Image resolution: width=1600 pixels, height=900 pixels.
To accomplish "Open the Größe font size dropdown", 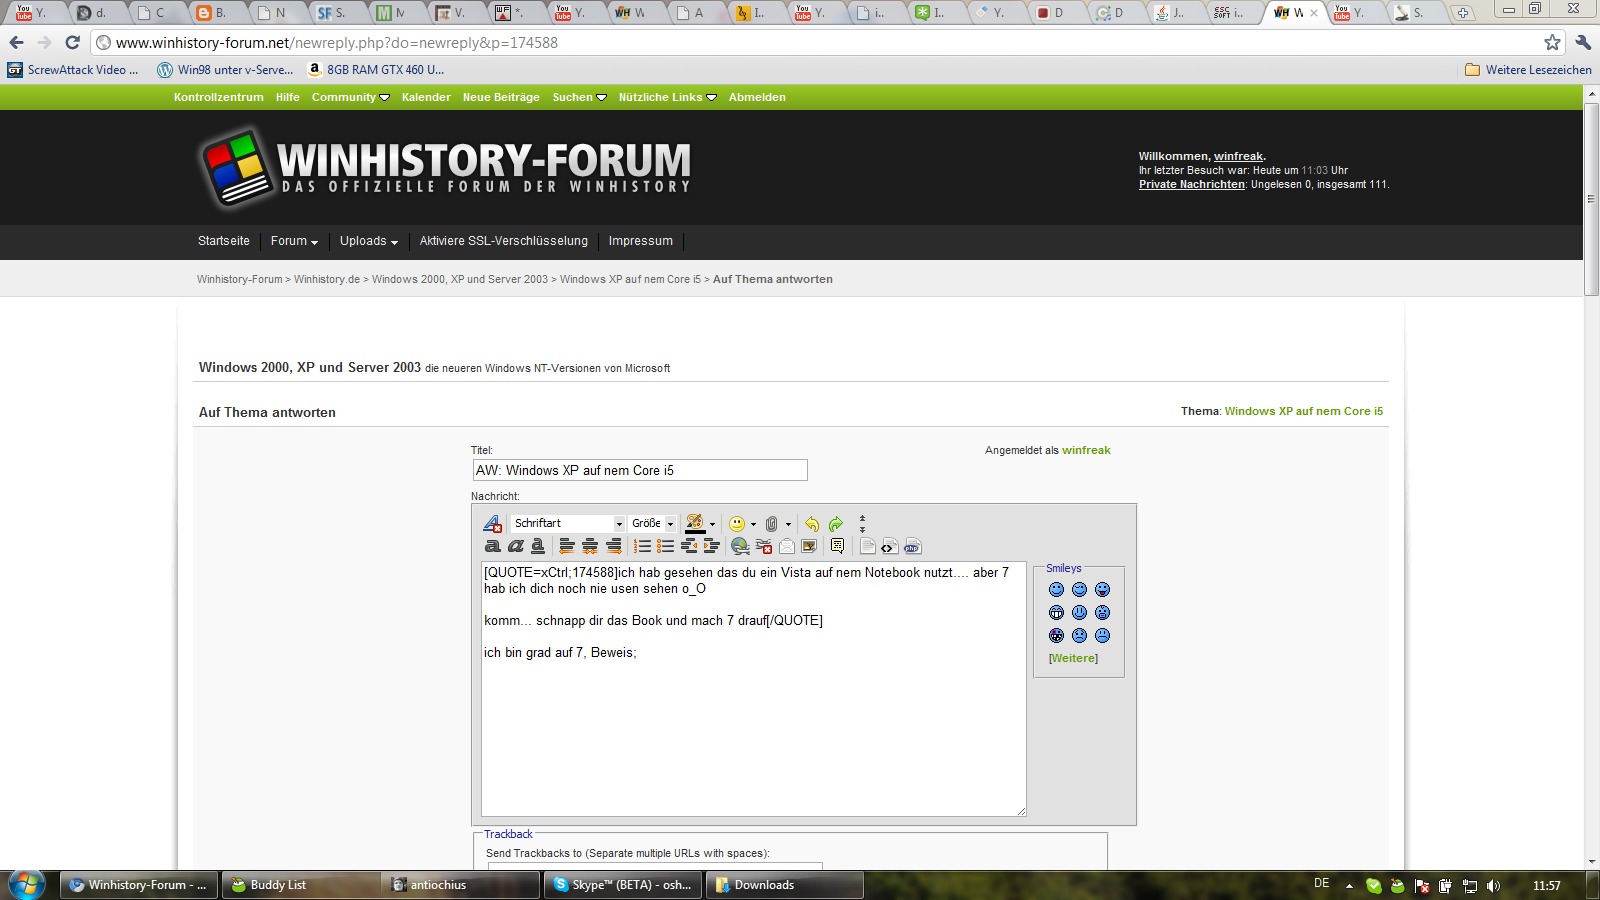I will point(653,524).
